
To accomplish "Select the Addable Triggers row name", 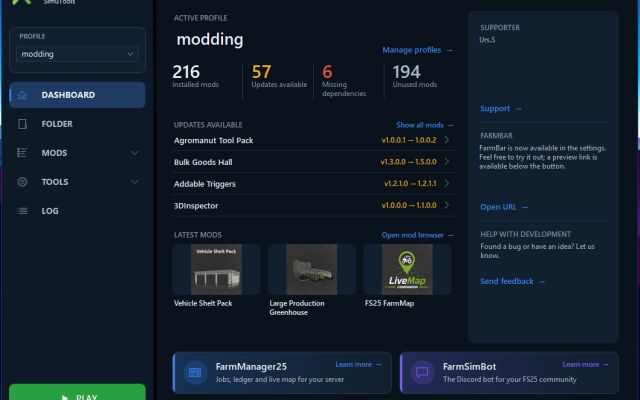I will [204, 184].
